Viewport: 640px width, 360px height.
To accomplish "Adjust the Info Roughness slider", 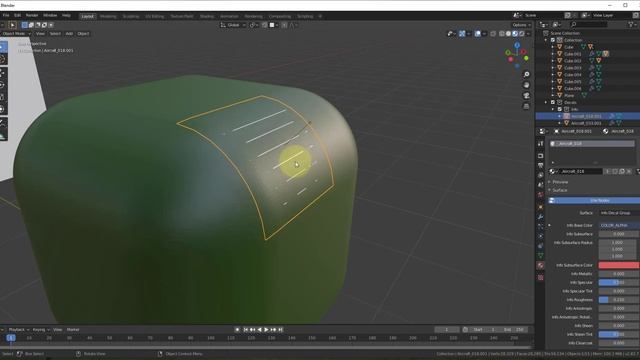I will point(619,300).
